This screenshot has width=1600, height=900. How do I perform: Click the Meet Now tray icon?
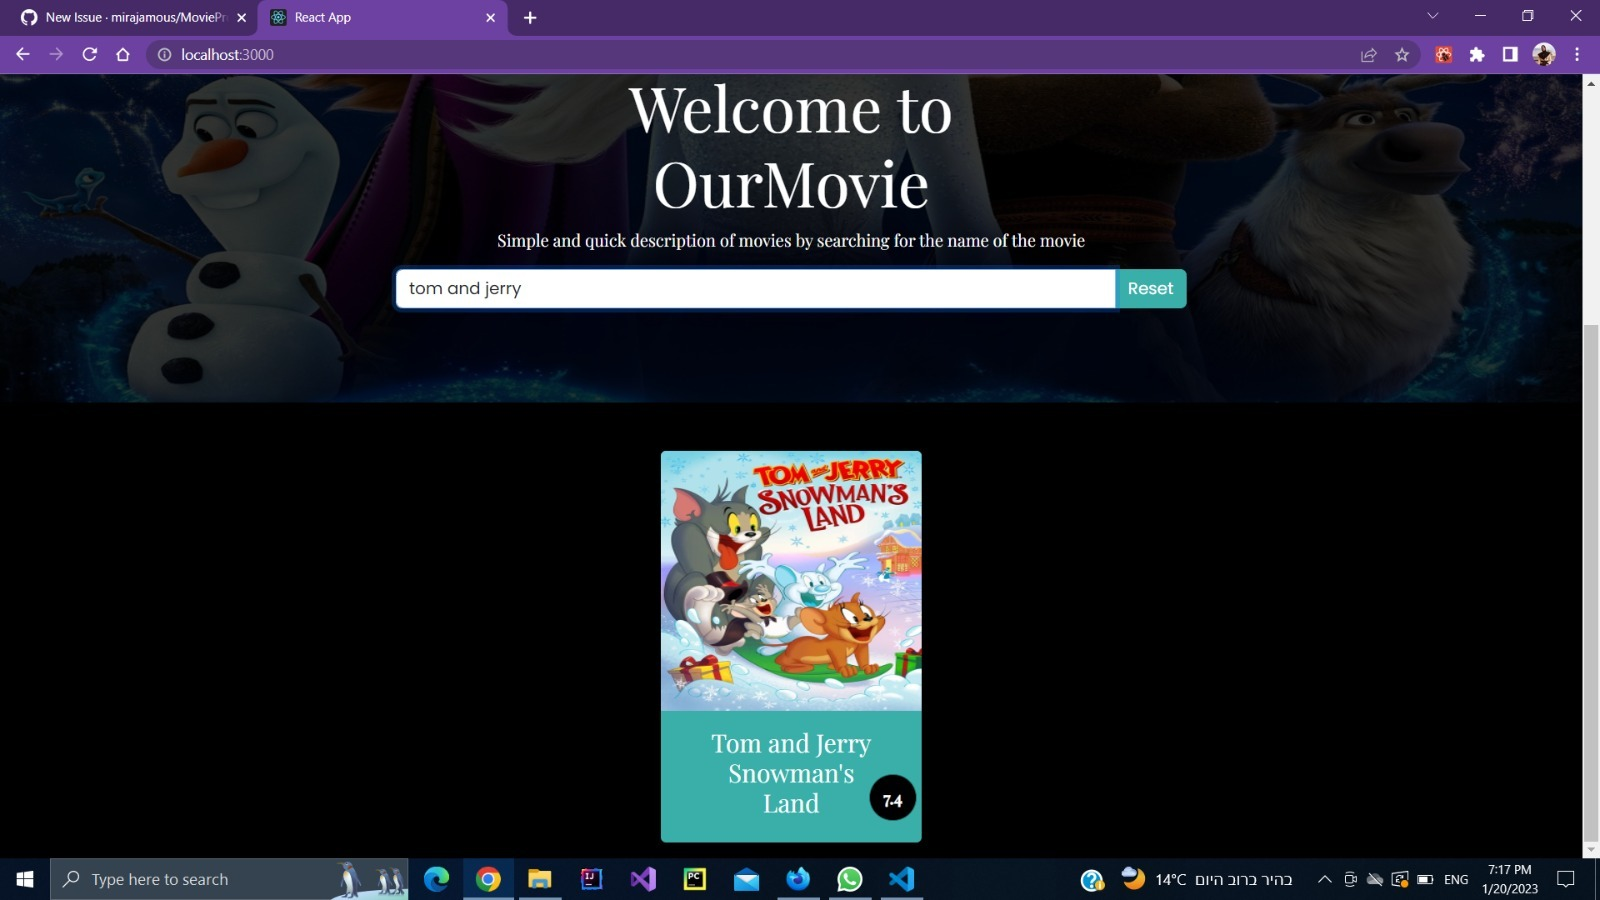pos(1350,880)
